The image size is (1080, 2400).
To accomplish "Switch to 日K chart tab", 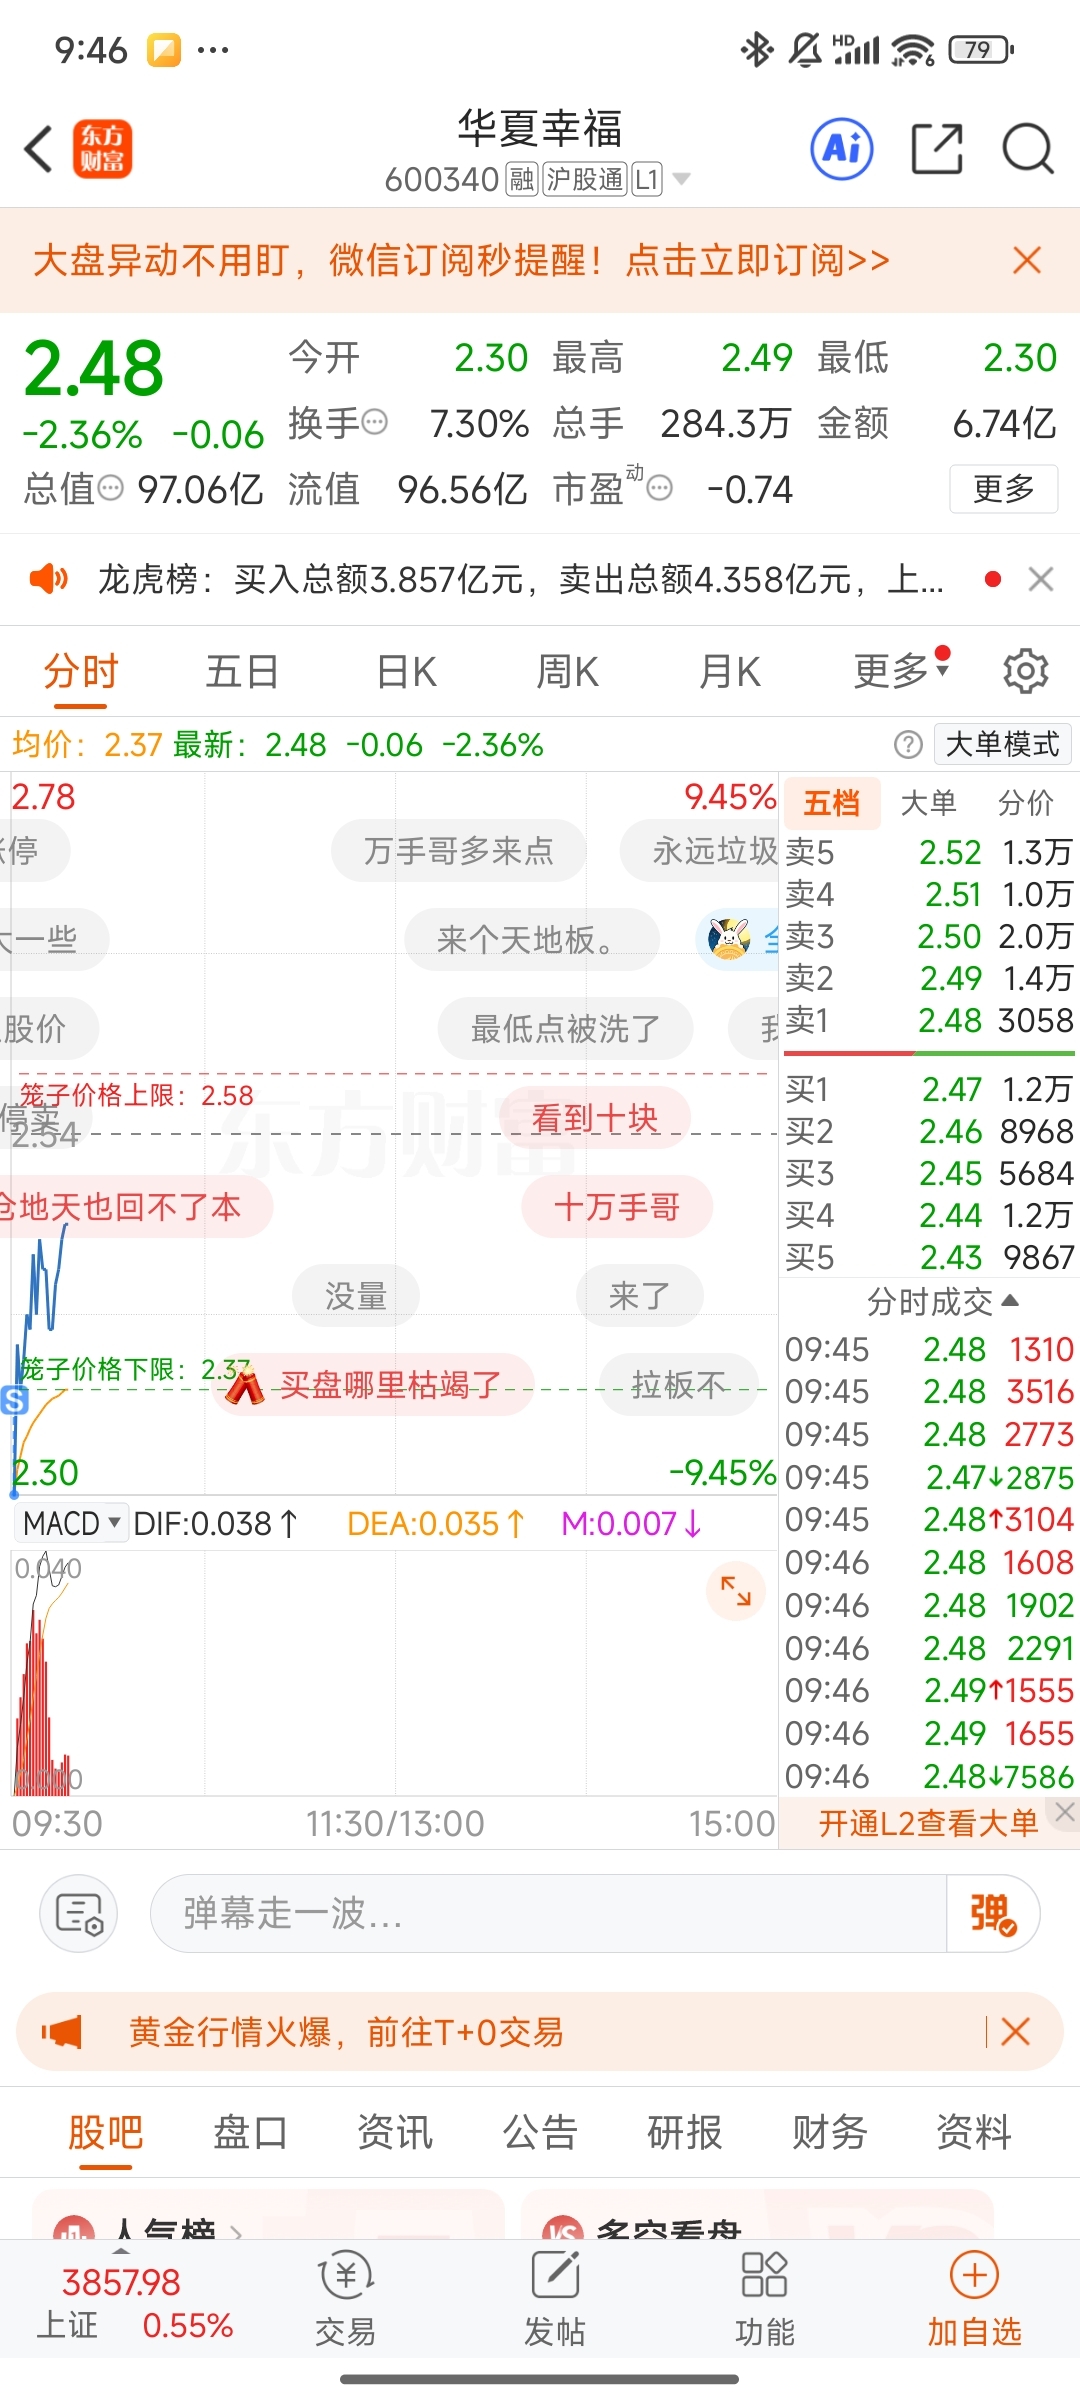I will (x=407, y=672).
